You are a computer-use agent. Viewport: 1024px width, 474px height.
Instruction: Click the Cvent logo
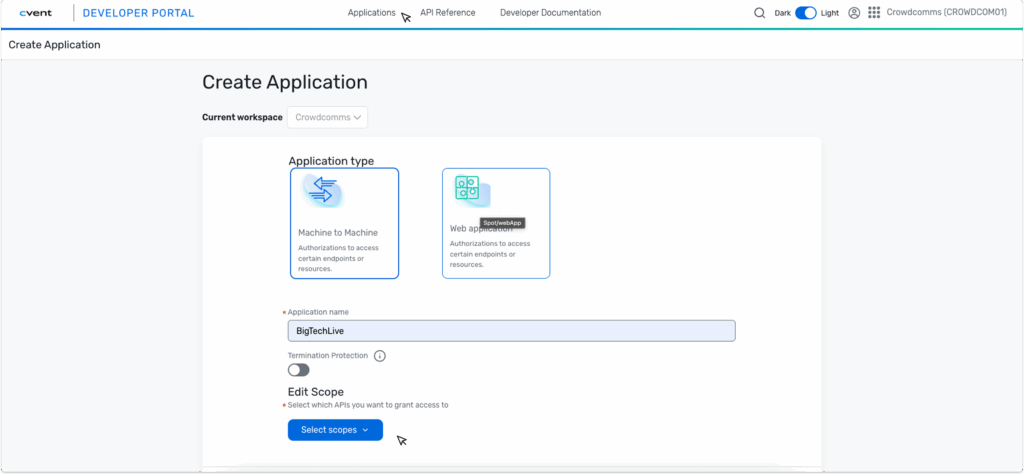[36, 13]
